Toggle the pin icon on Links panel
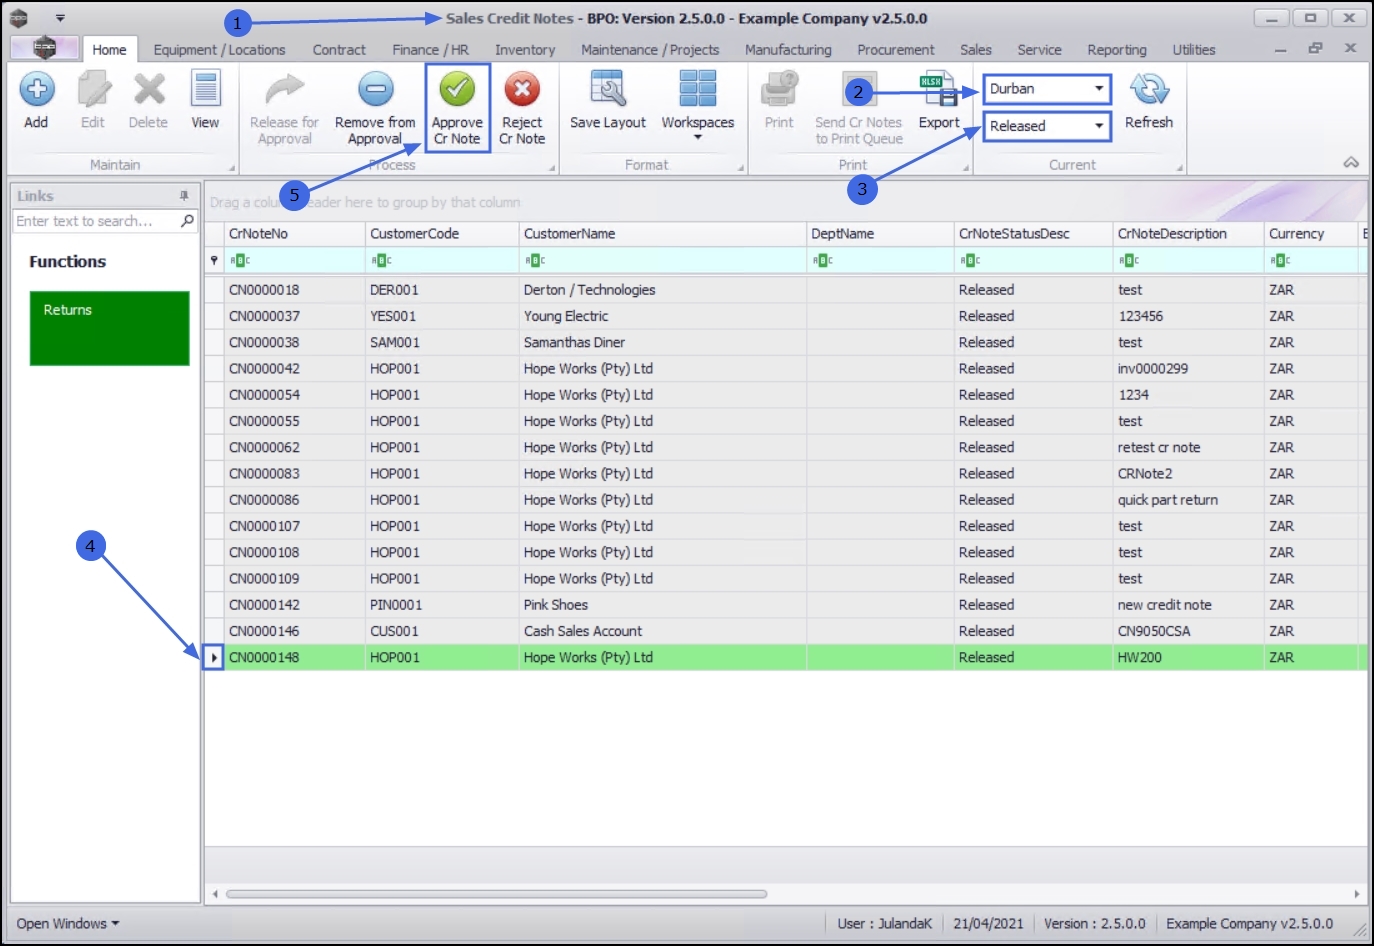Image resolution: width=1374 pixels, height=946 pixels. pyautogui.click(x=184, y=196)
